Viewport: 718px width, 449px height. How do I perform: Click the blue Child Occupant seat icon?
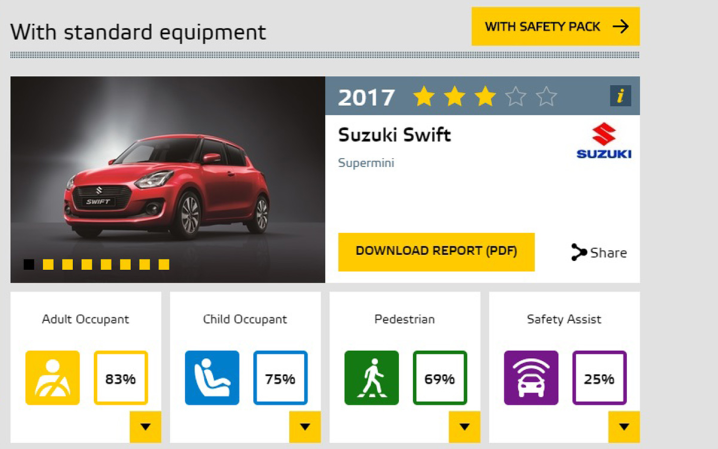[x=212, y=378]
